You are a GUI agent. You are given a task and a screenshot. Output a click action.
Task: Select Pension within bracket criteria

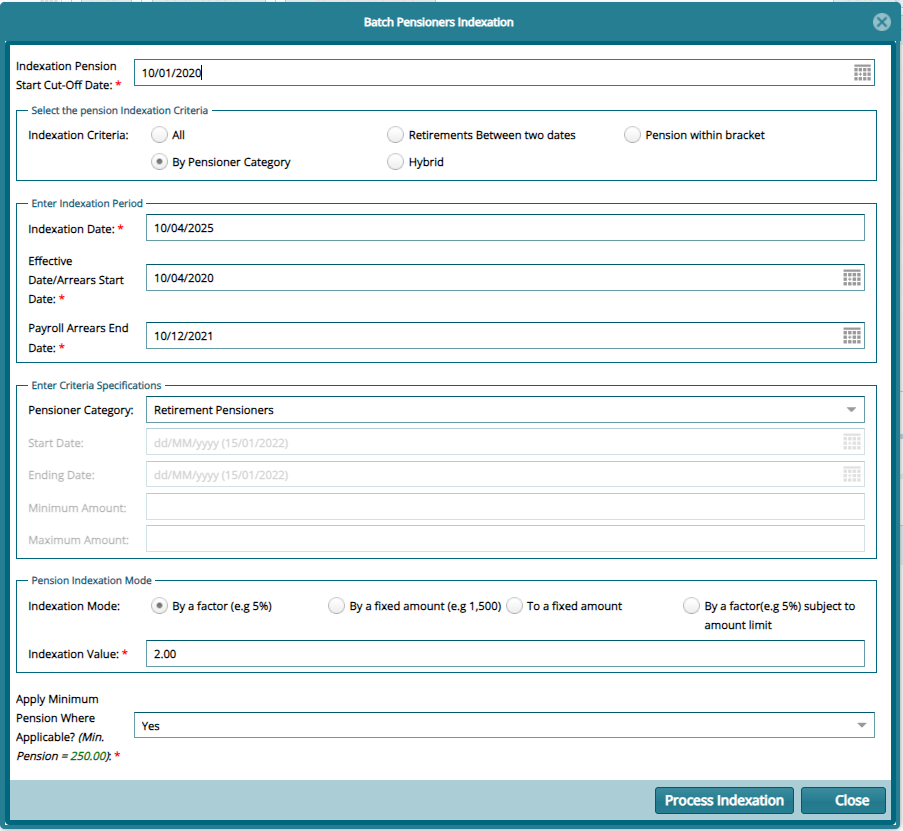(631, 134)
